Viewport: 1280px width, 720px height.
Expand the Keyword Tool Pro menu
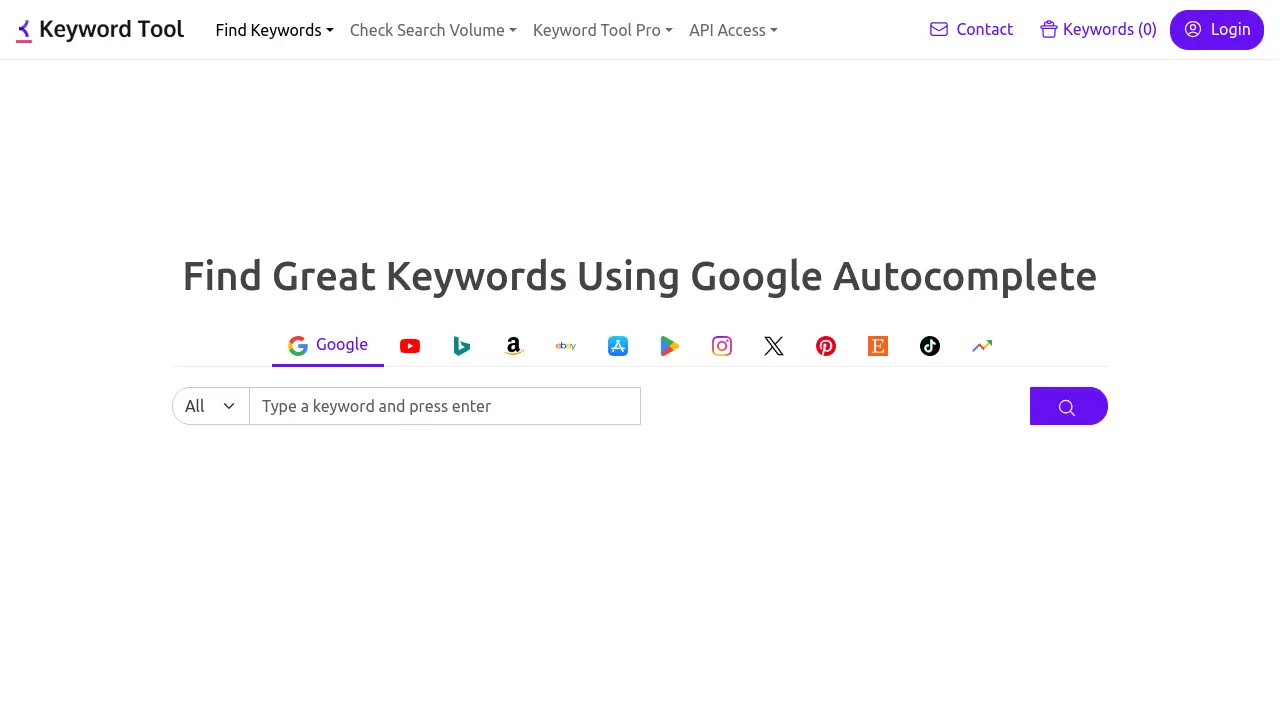pos(603,30)
